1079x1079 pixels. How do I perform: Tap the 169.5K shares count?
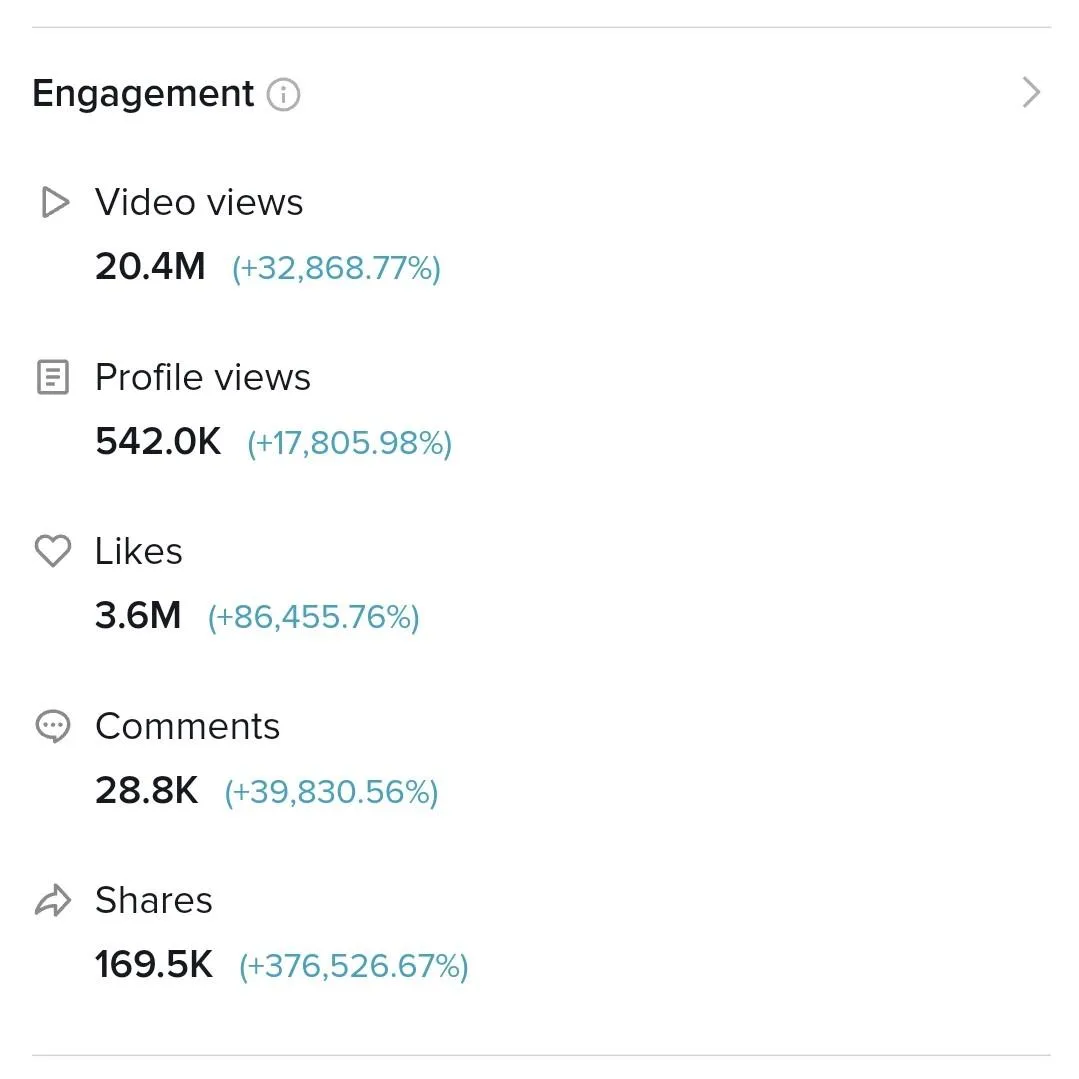click(154, 964)
